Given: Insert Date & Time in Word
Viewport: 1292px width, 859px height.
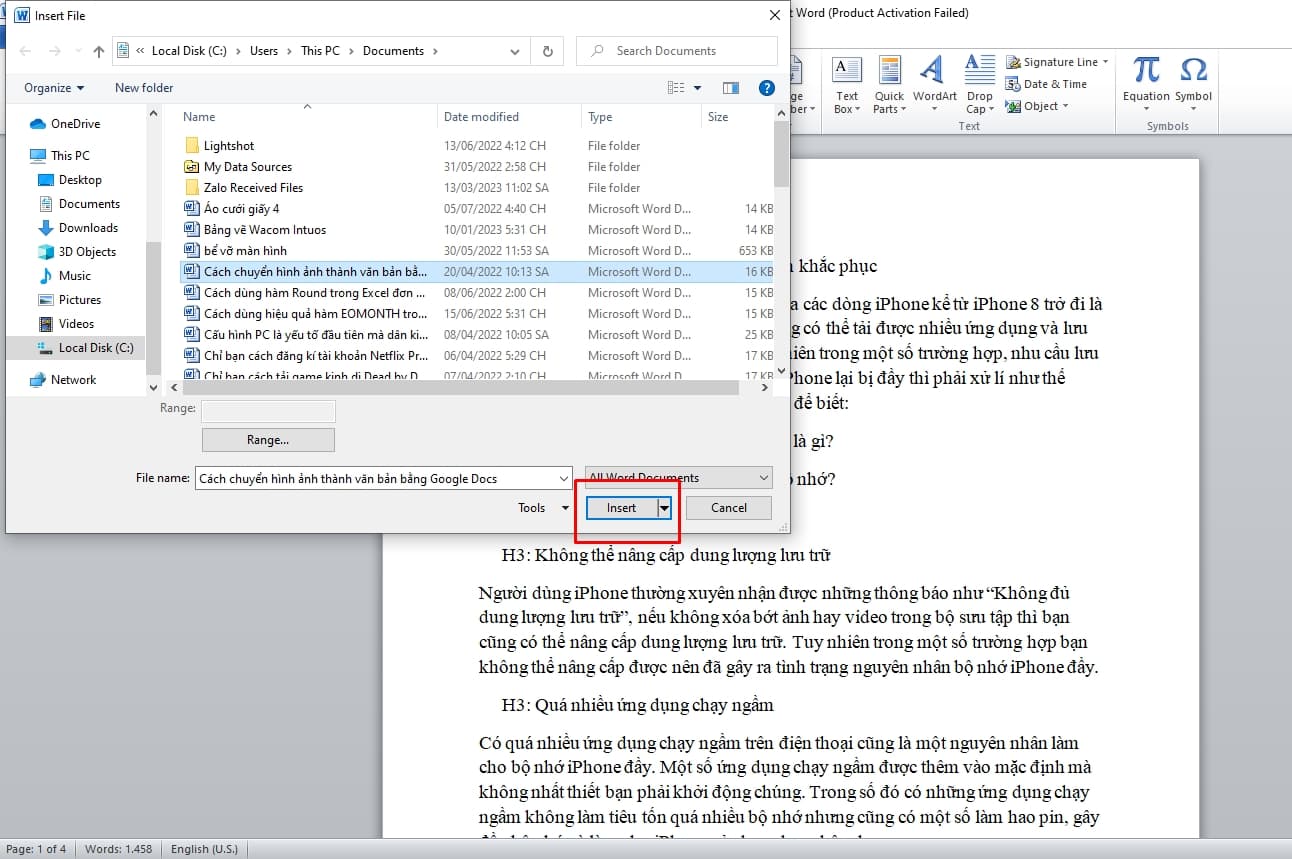Looking at the screenshot, I should [1046, 84].
